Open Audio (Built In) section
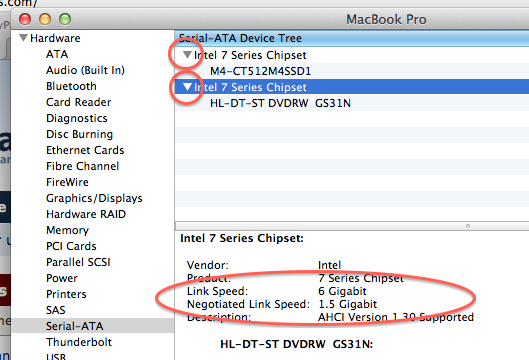Image resolution: width=529 pixels, height=360 pixels. 85,70
